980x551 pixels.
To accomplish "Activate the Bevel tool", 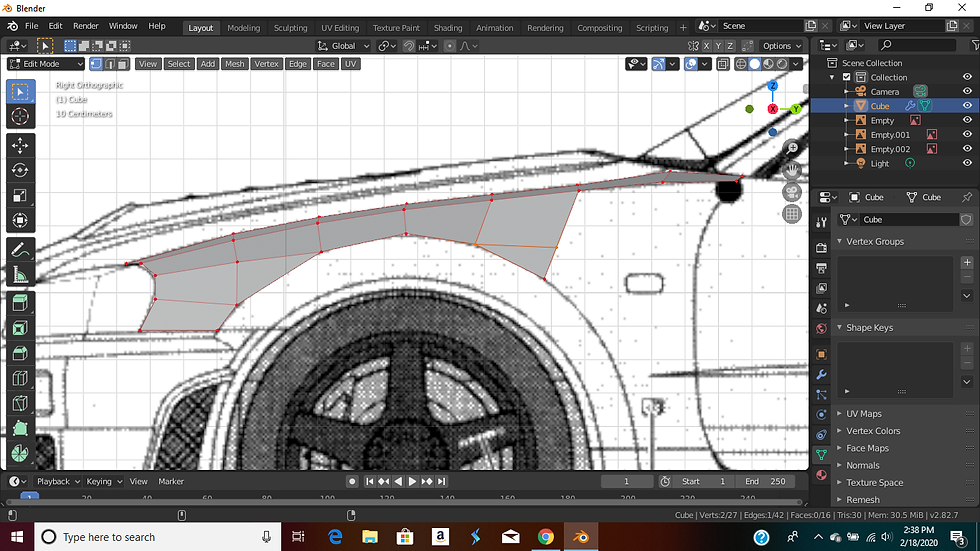I will pos(20,354).
